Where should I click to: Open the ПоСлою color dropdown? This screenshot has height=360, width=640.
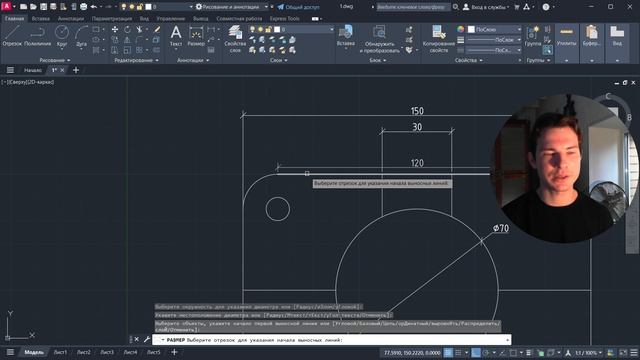494,29
